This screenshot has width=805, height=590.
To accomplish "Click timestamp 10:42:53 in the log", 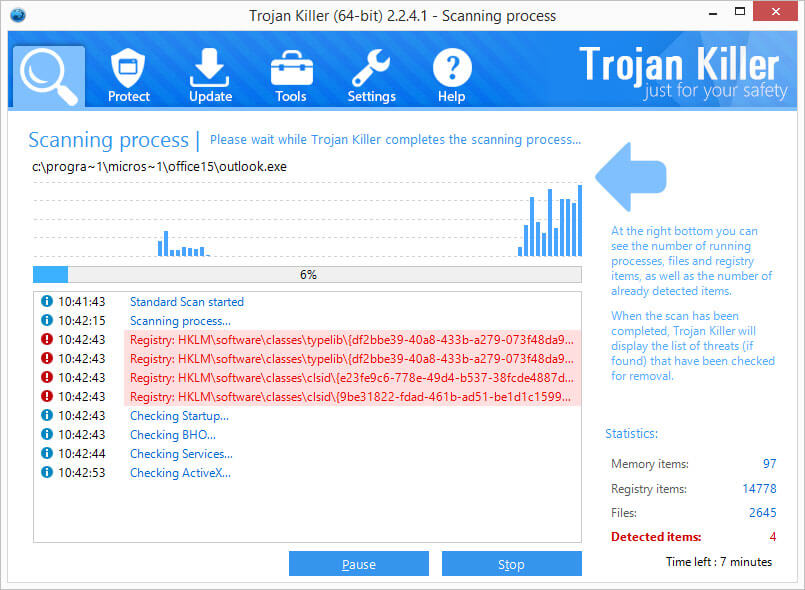I will coord(82,472).
